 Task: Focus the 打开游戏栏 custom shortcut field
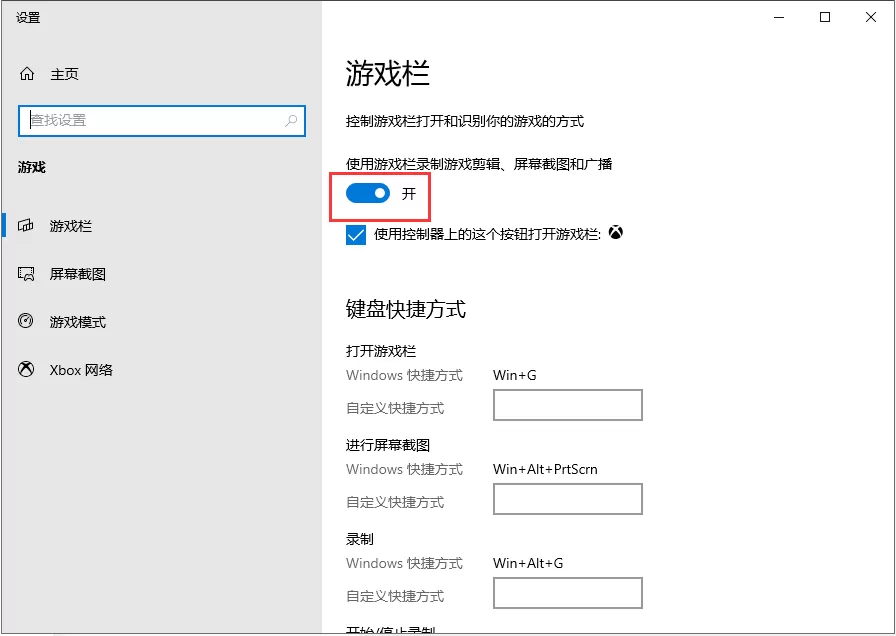pos(567,405)
